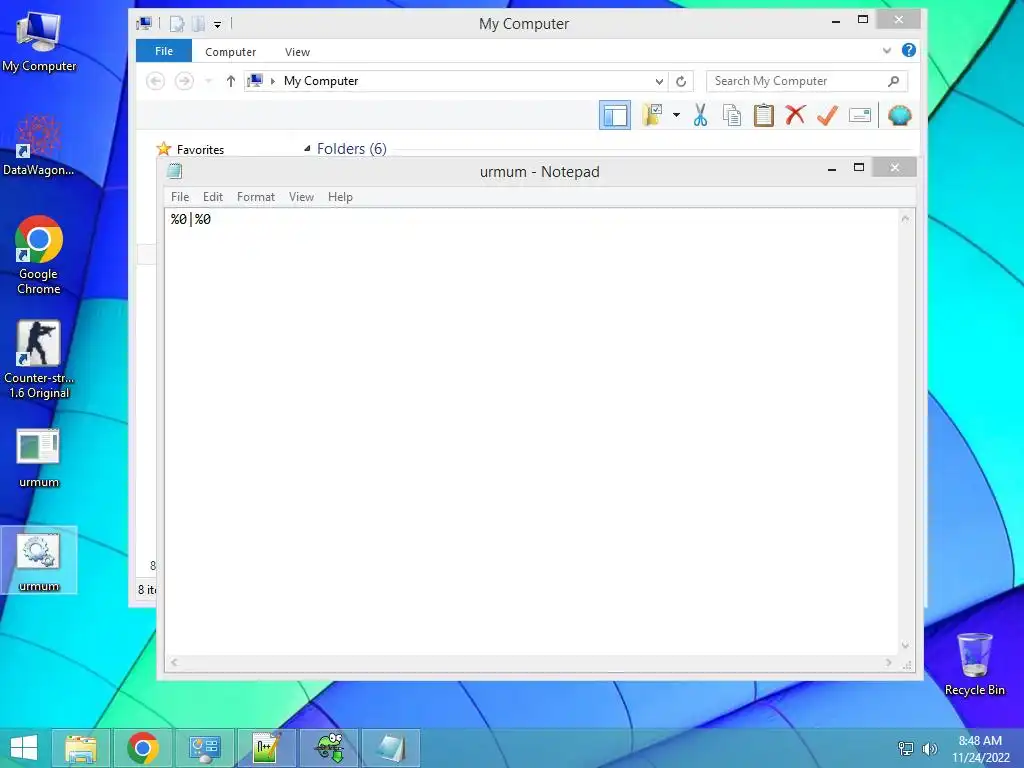The height and width of the screenshot is (768, 1024).
Task: Click Notepad horizontal scrollbar left arrow
Action: (x=174, y=662)
